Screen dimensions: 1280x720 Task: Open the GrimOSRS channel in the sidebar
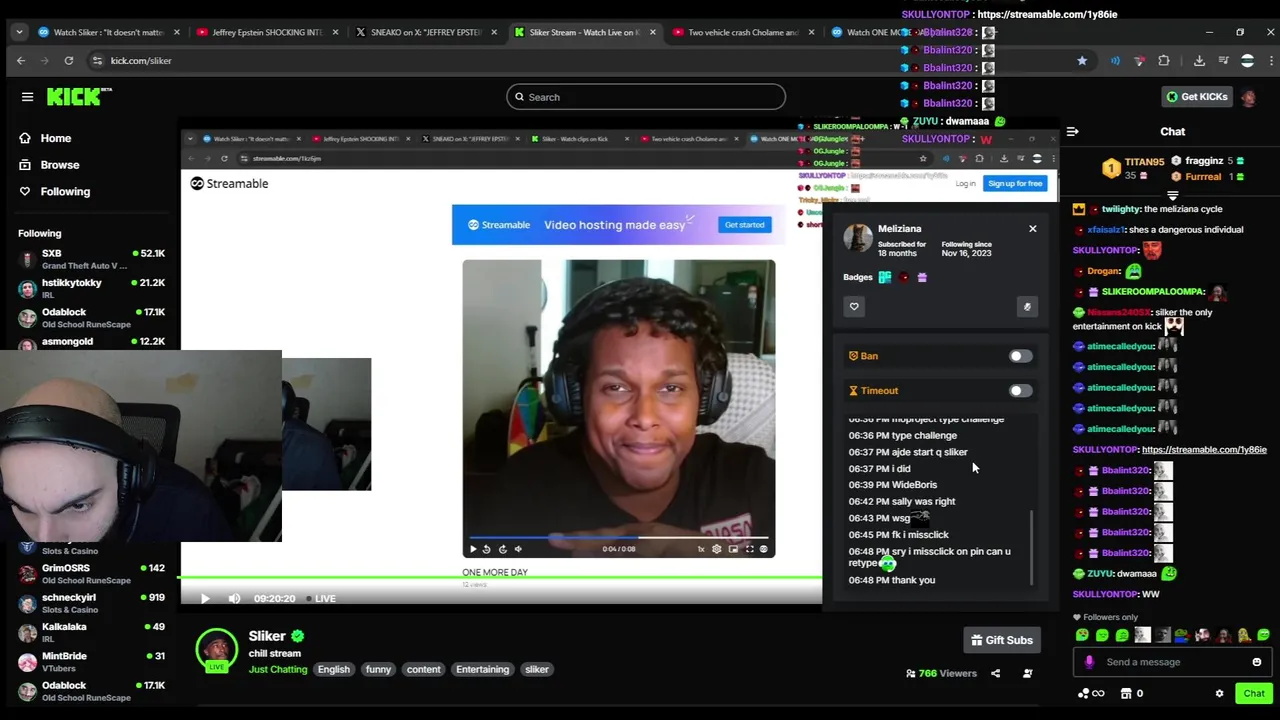(90, 574)
